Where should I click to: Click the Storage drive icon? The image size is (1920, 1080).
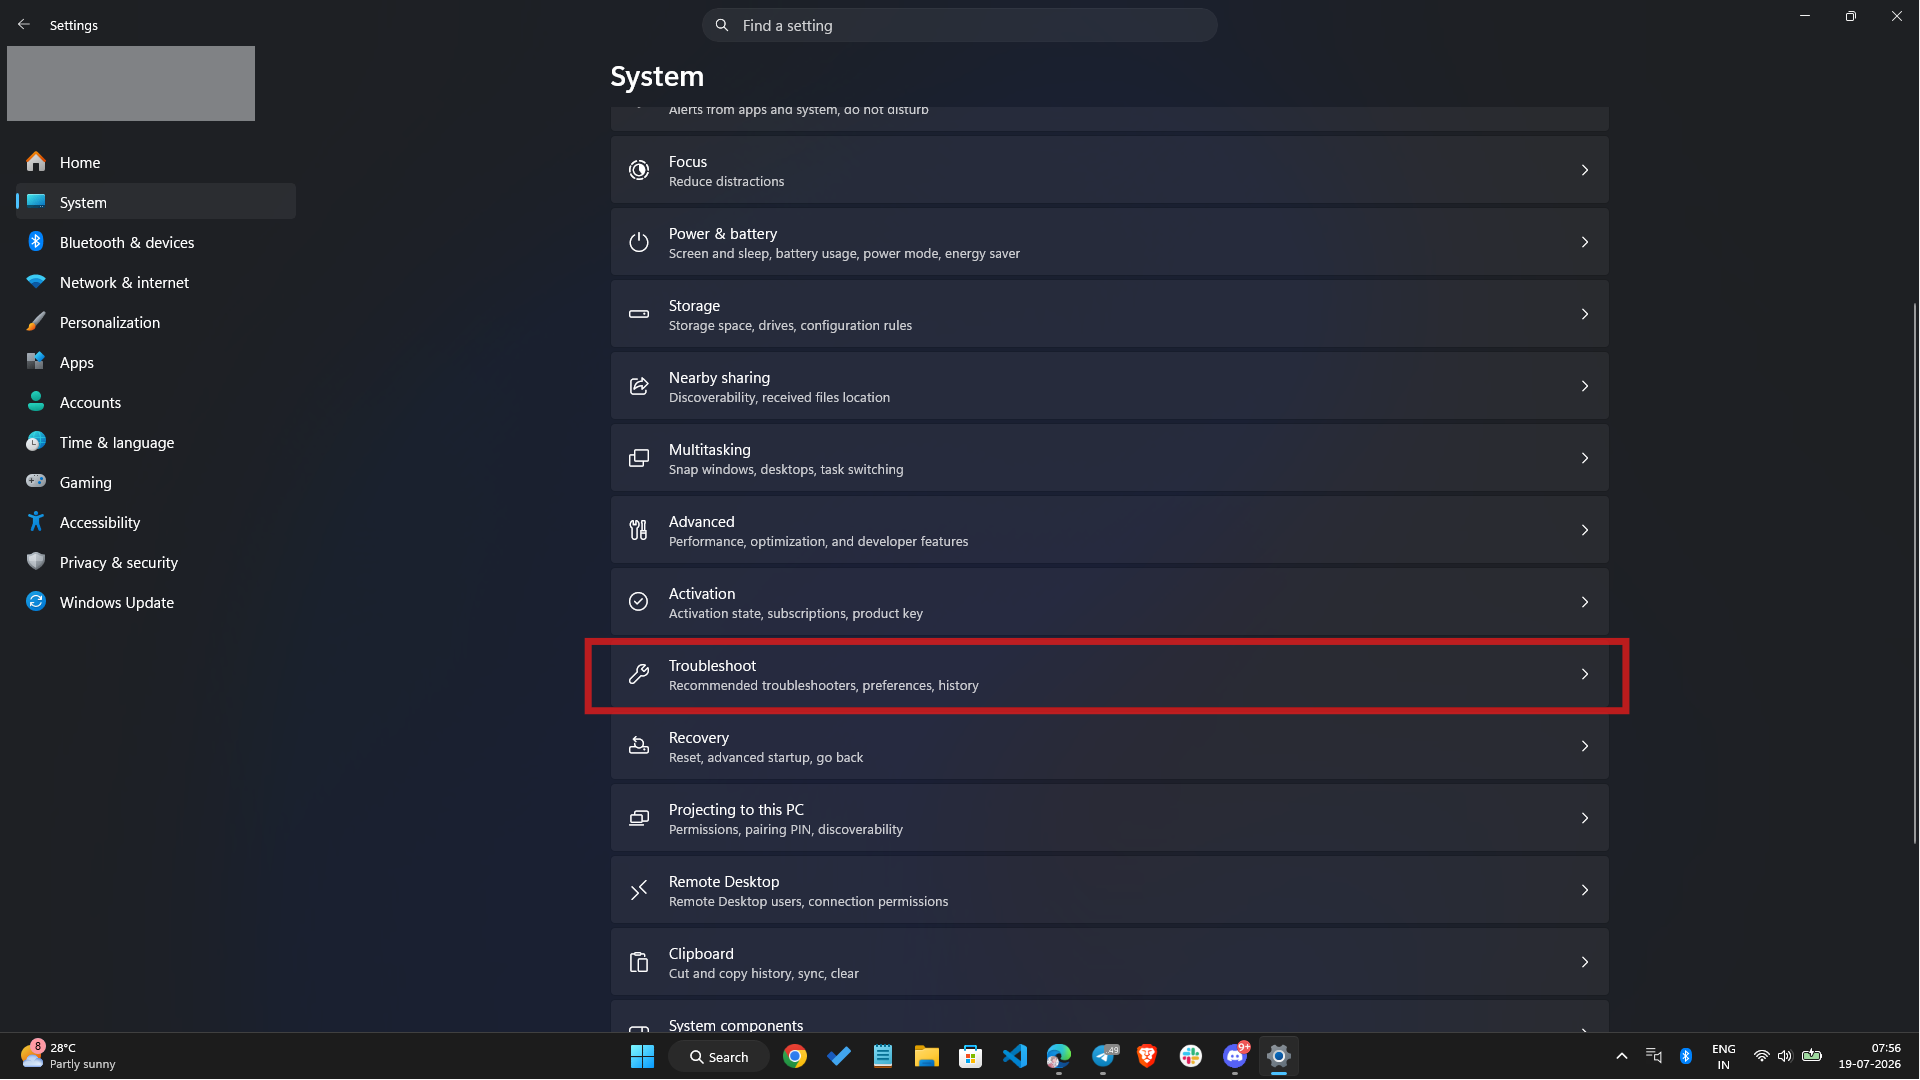coord(638,314)
